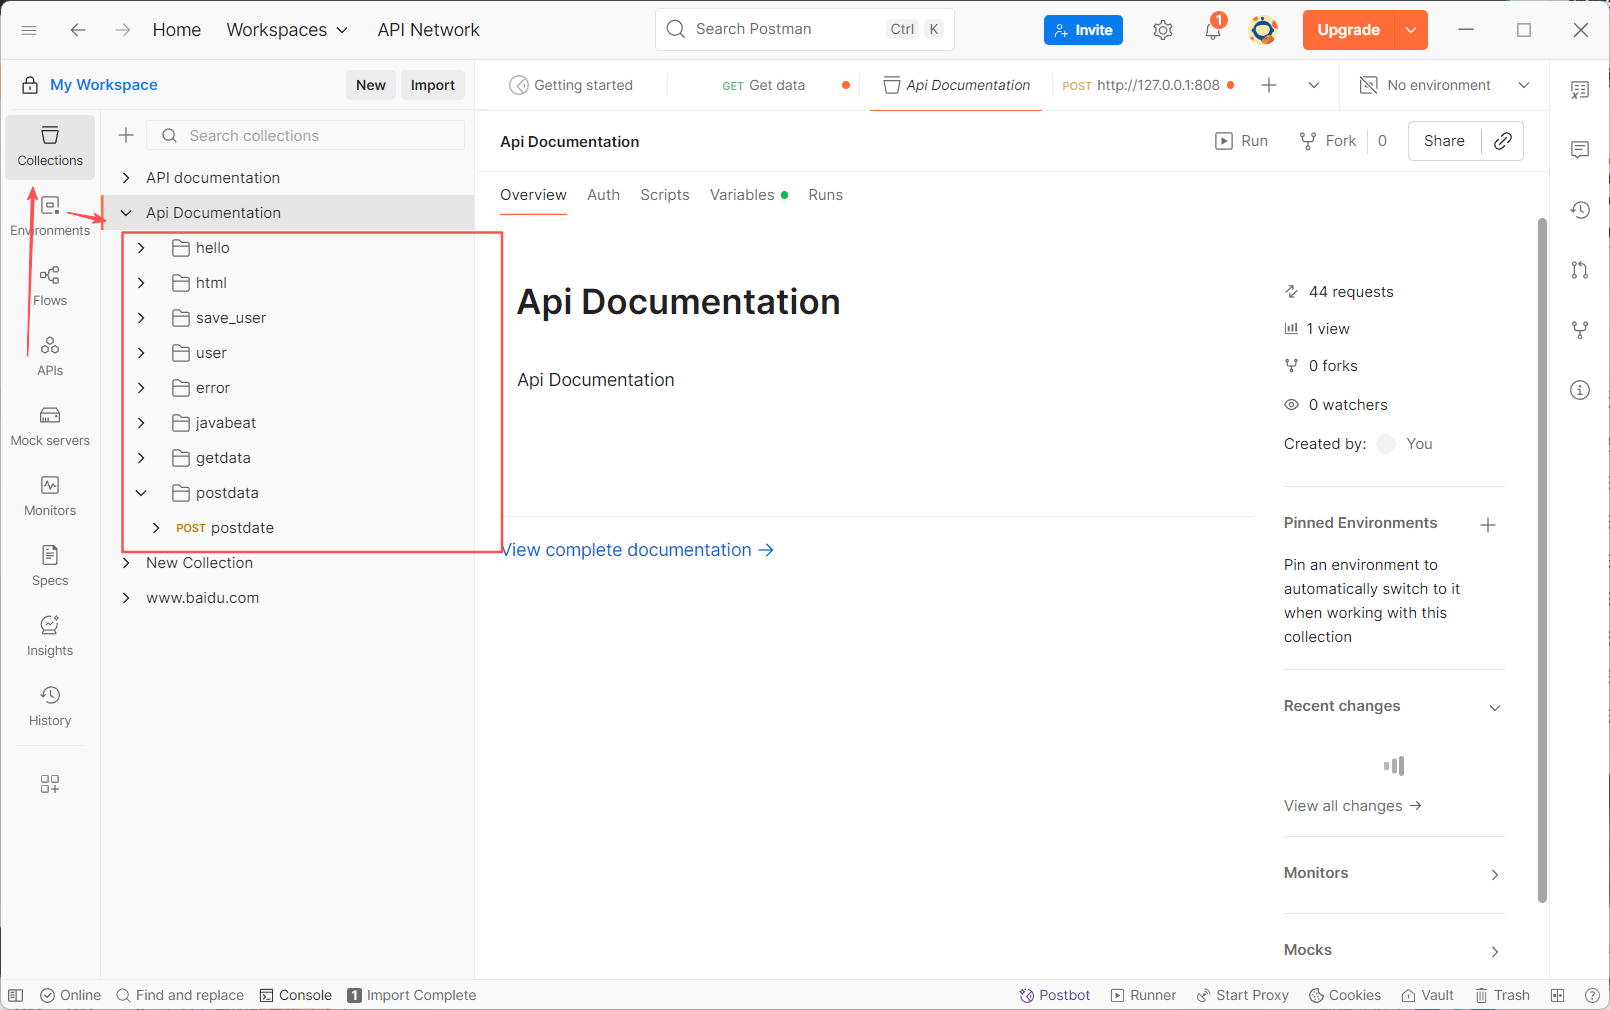This screenshot has height=1010, width=1610.
Task: Switch to the Overview tab
Action: [x=533, y=195]
